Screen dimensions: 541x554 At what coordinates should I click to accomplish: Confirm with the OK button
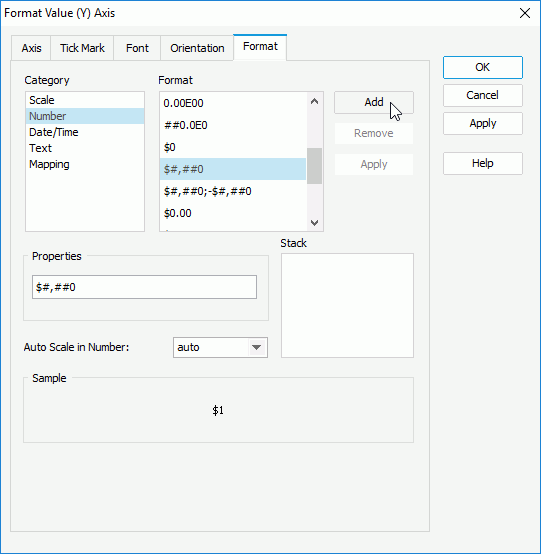[483, 67]
